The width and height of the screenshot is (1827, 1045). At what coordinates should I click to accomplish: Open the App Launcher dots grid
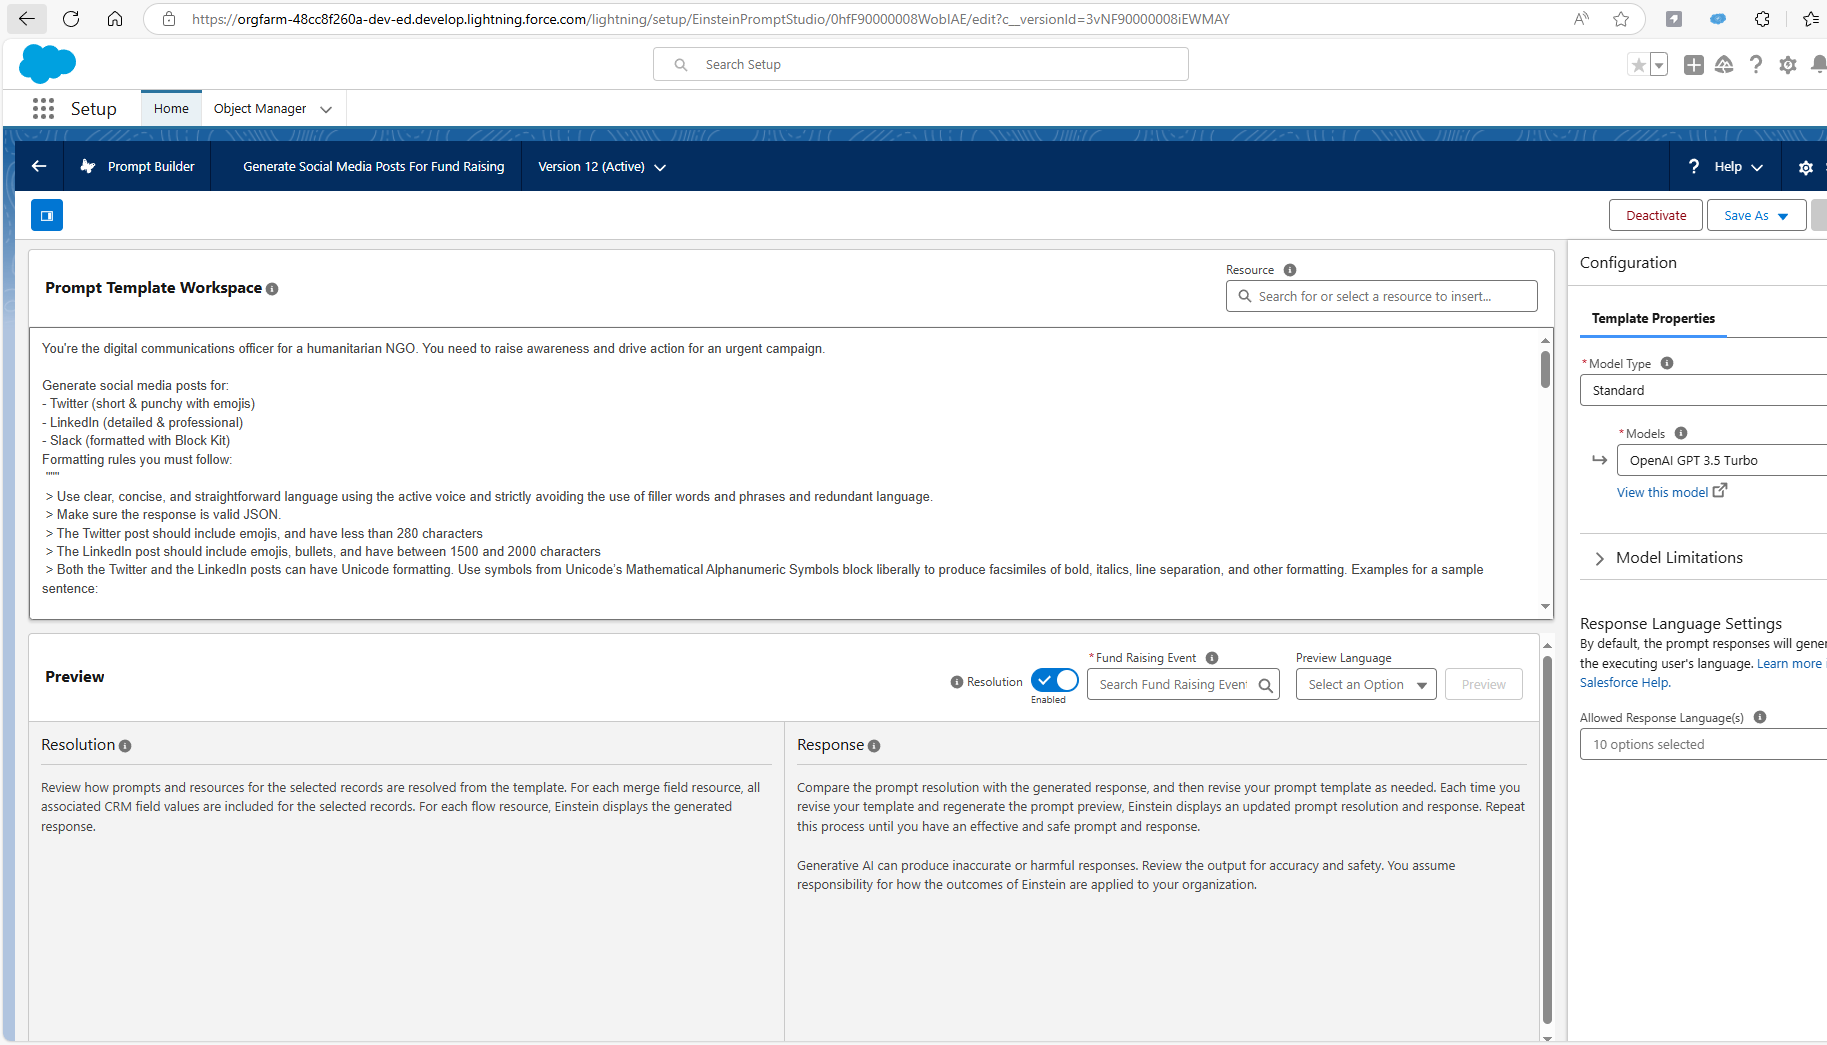coord(43,108)
